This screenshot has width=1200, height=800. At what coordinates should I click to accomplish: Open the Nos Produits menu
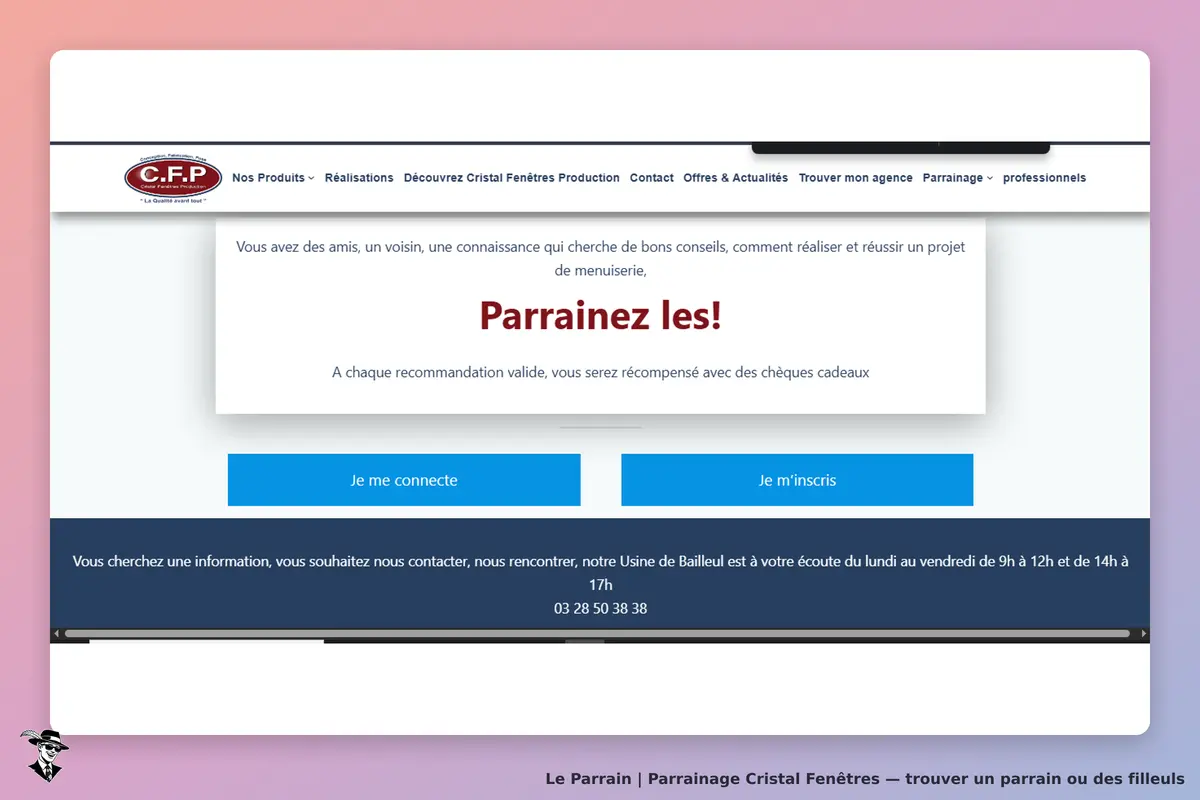pyautogui.click(x=273, y=178)
